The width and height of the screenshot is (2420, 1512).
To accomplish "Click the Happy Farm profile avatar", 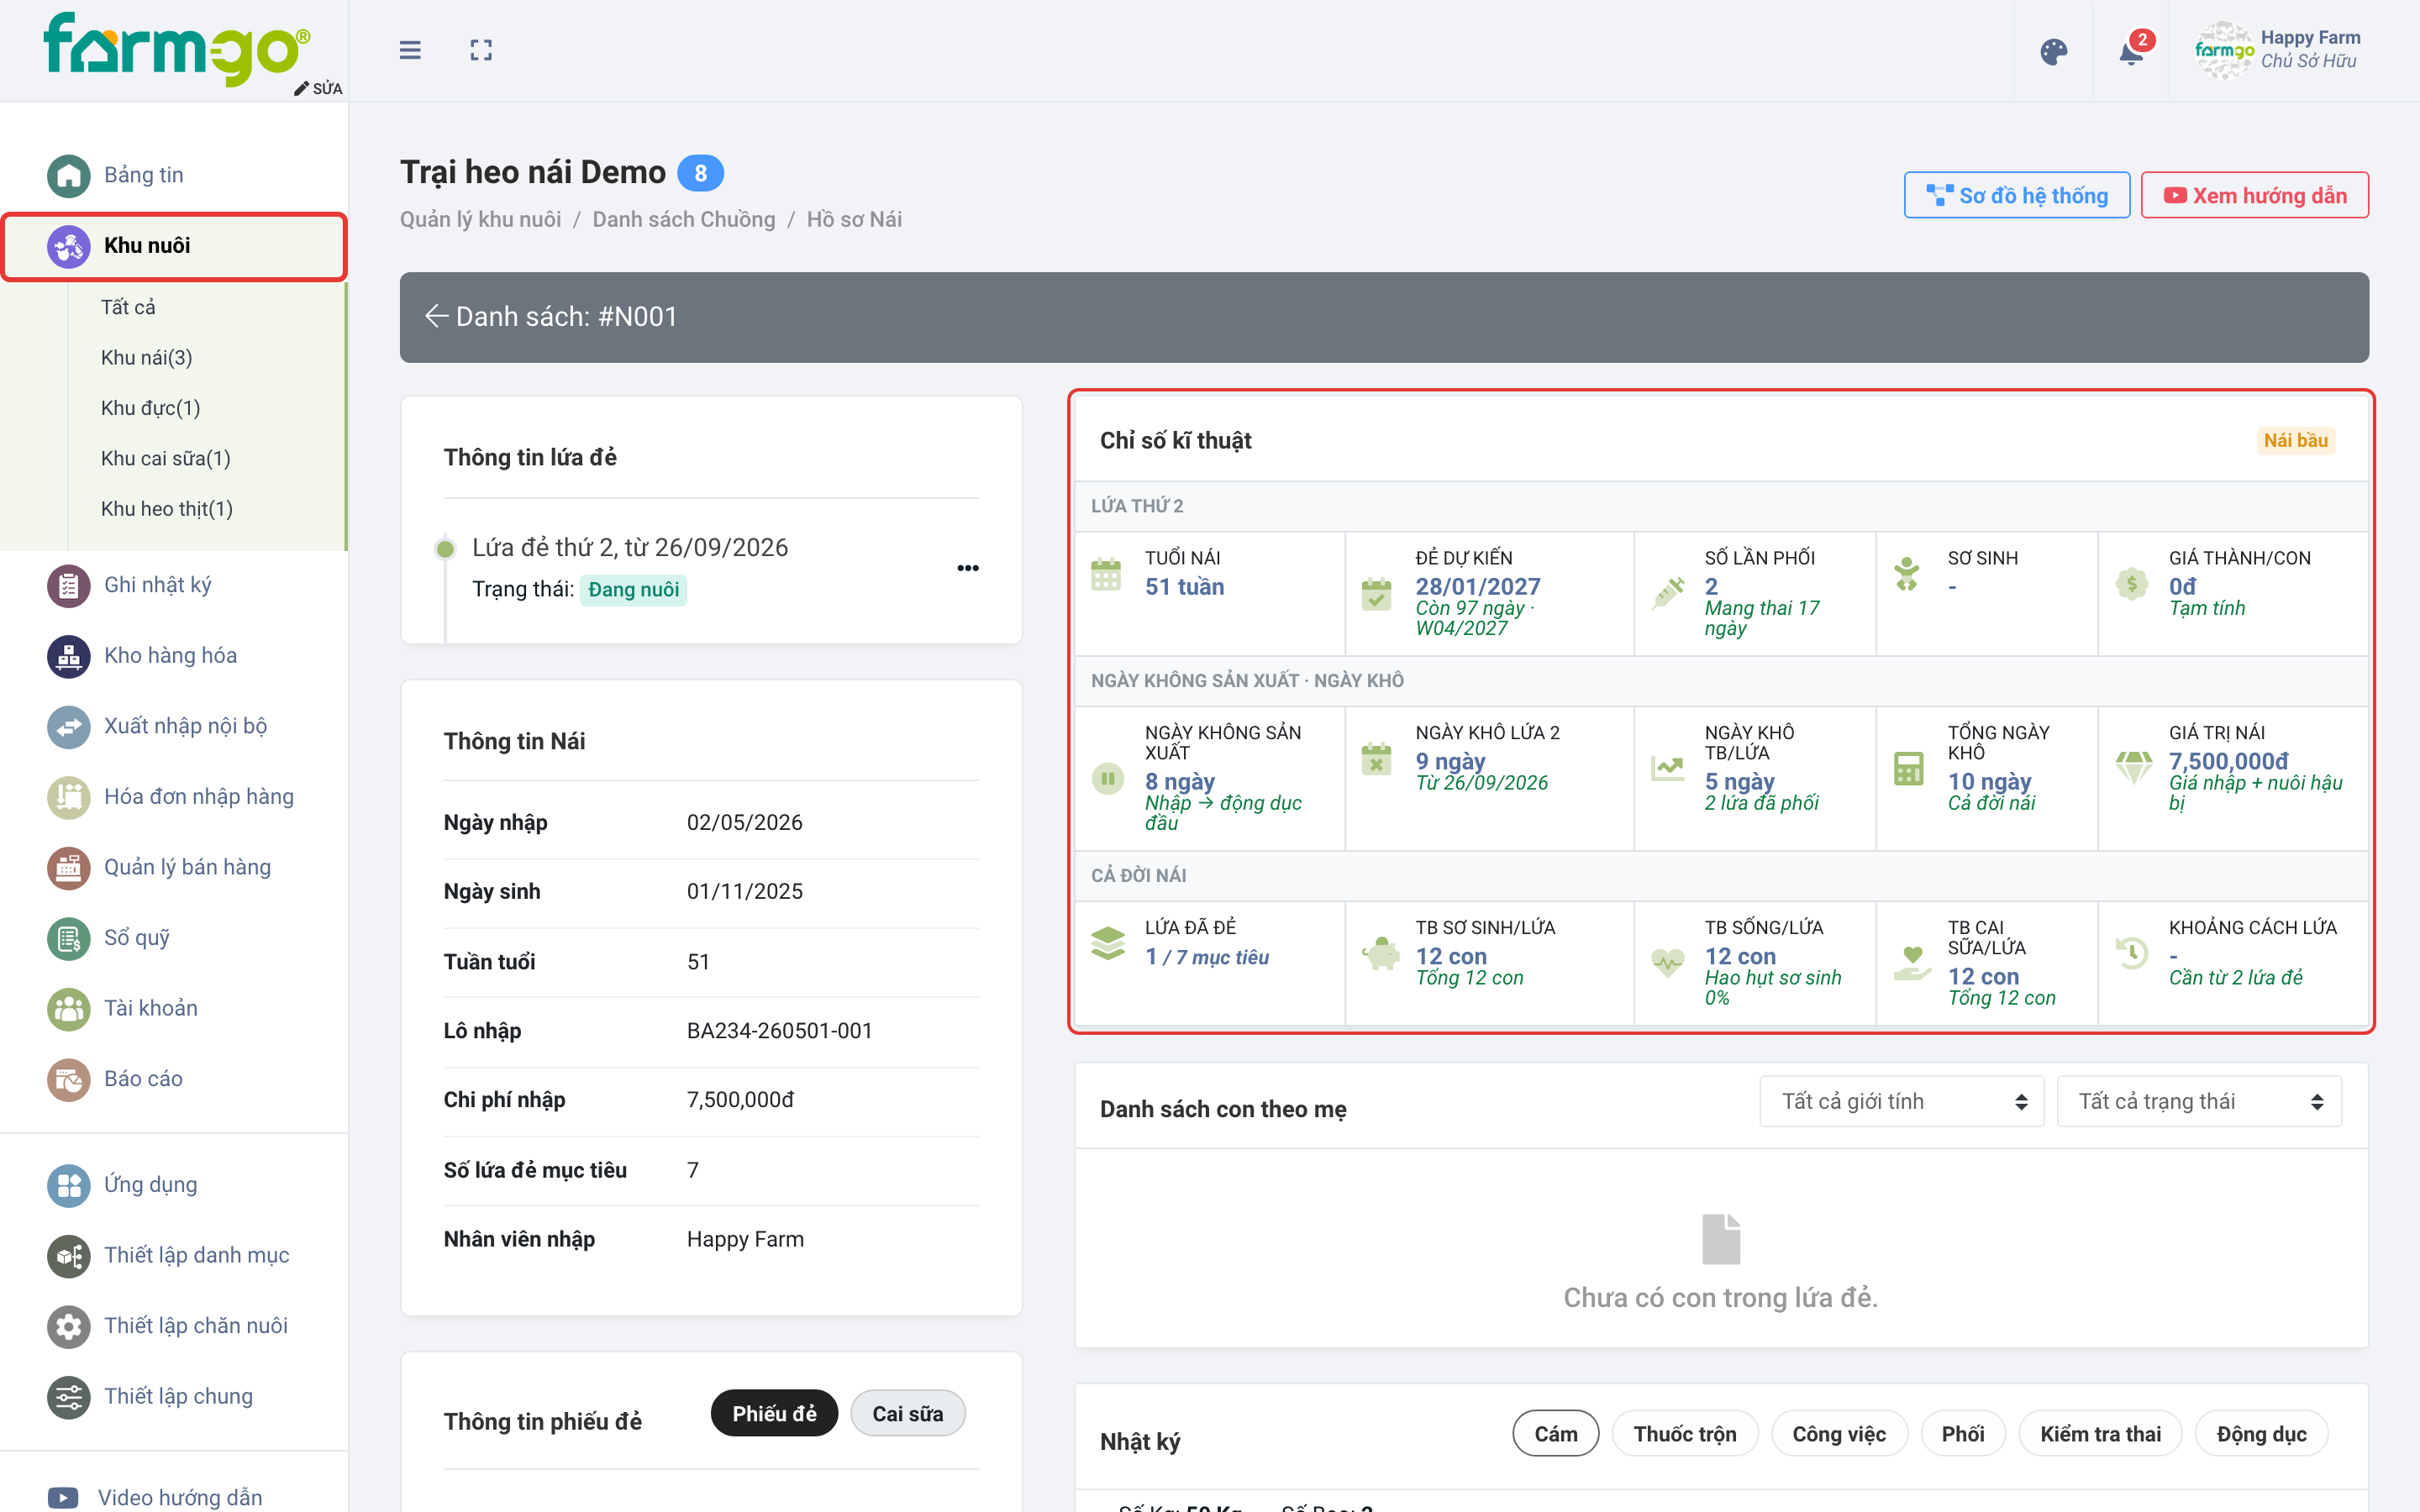I will click(x=2224, y=50).
